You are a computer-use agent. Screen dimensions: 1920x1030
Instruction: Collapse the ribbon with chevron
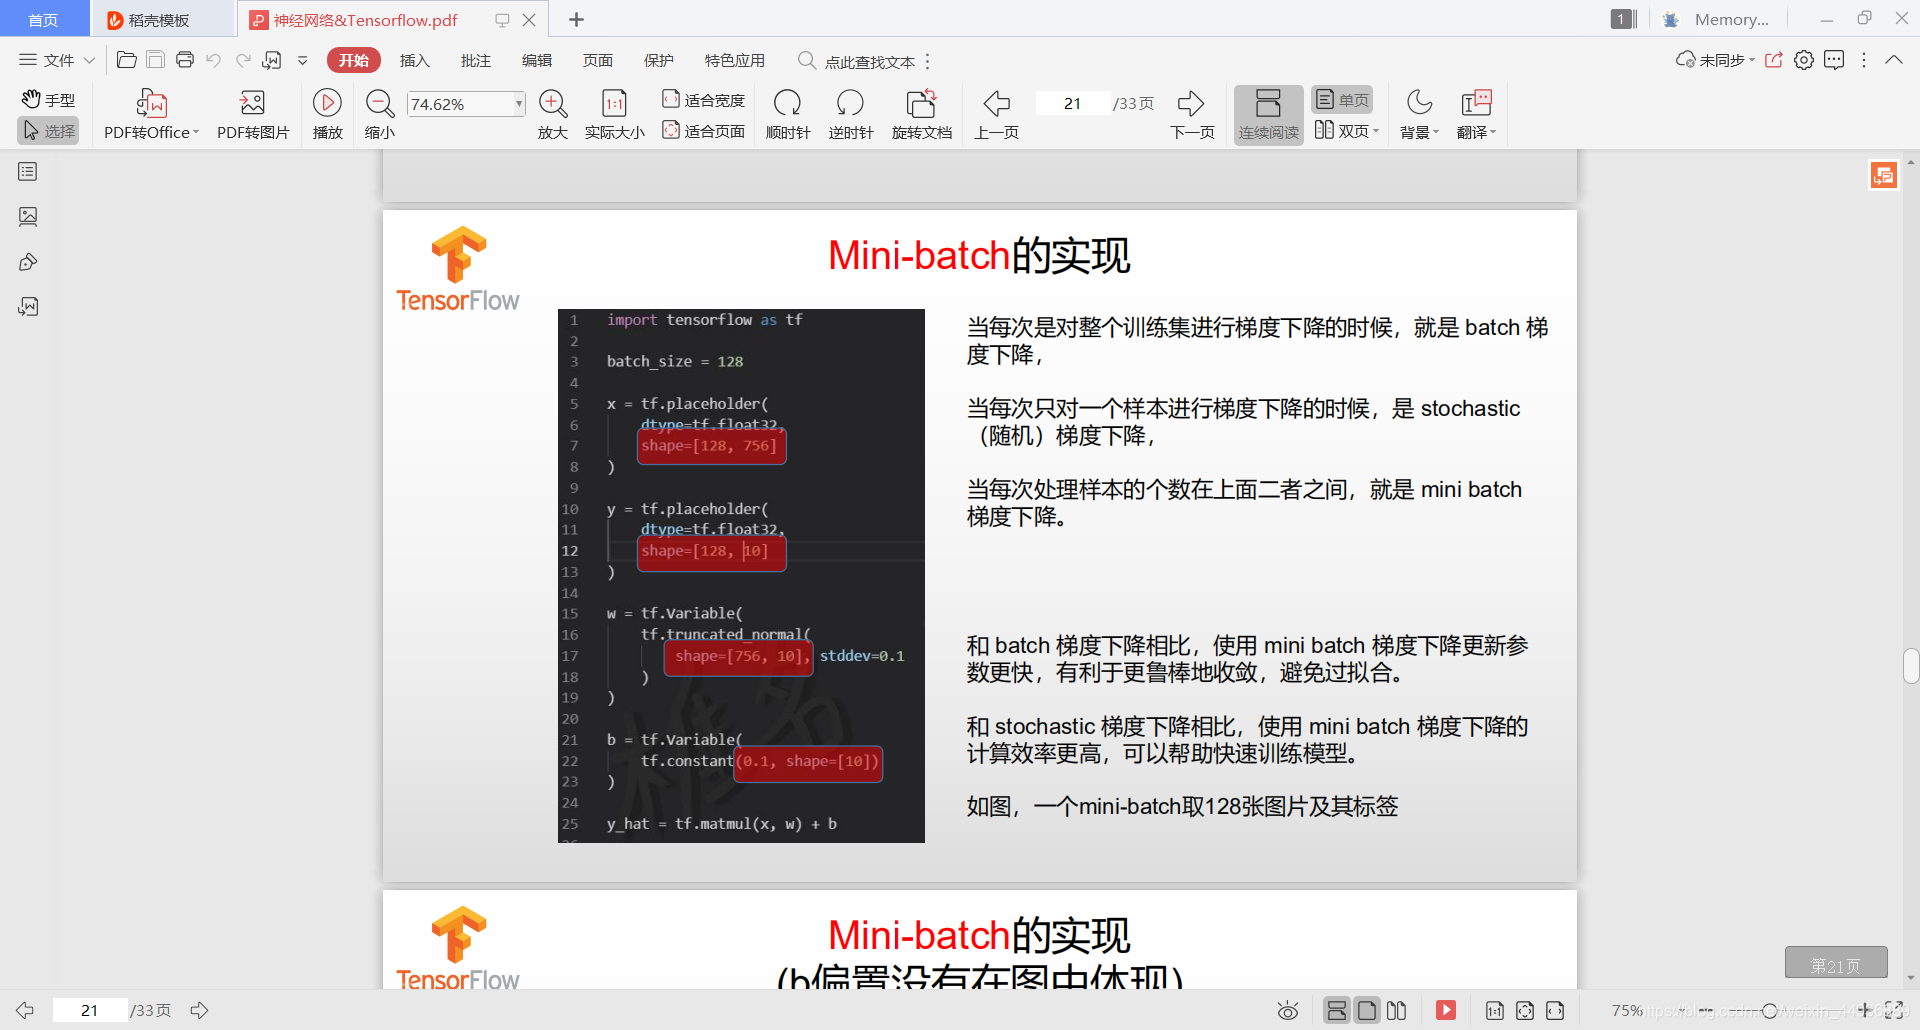click(1894, 60)
